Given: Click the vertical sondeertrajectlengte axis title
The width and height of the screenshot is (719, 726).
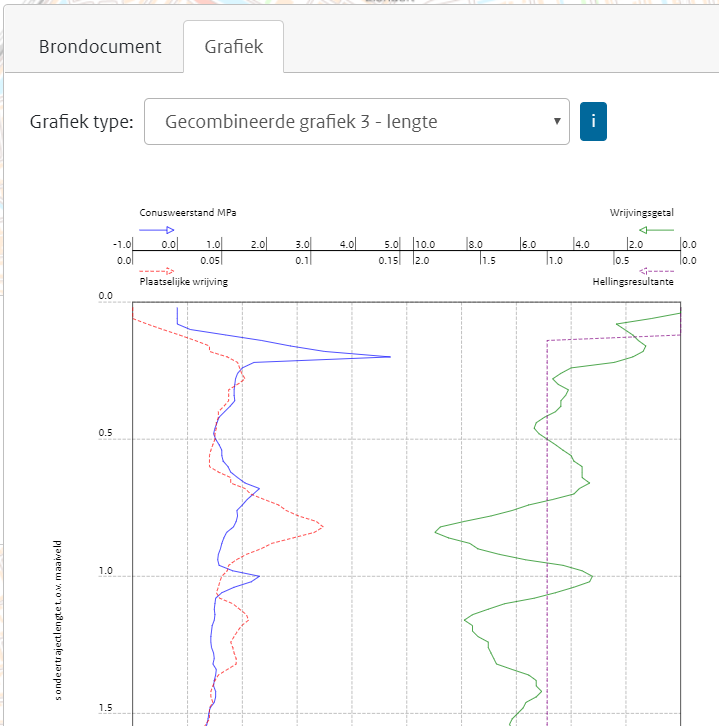Looking at the screenshot, I should coord(59,620).
